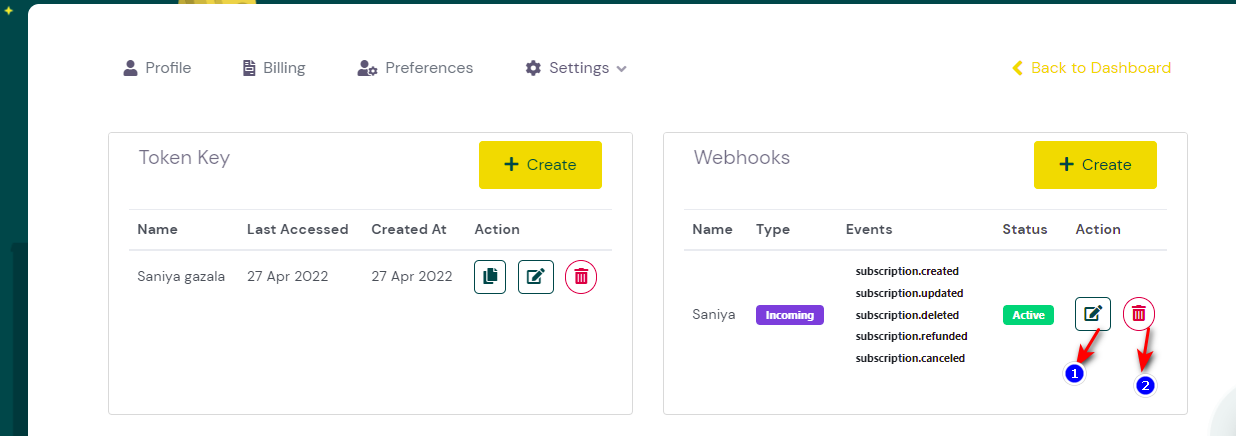Click the green Active status badge
This screenshot has height=436, width=1236.
(x=1028, y=315)
